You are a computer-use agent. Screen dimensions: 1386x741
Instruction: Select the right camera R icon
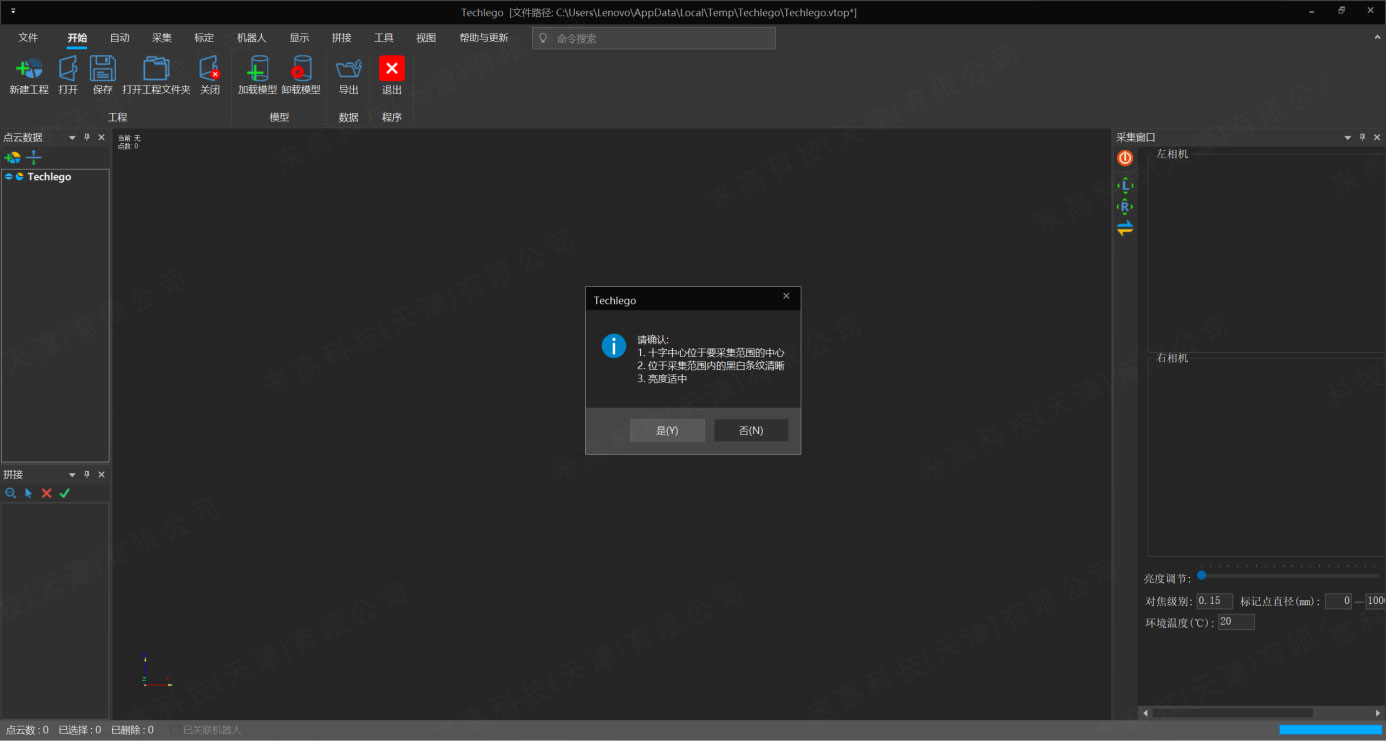point(1125,207)
